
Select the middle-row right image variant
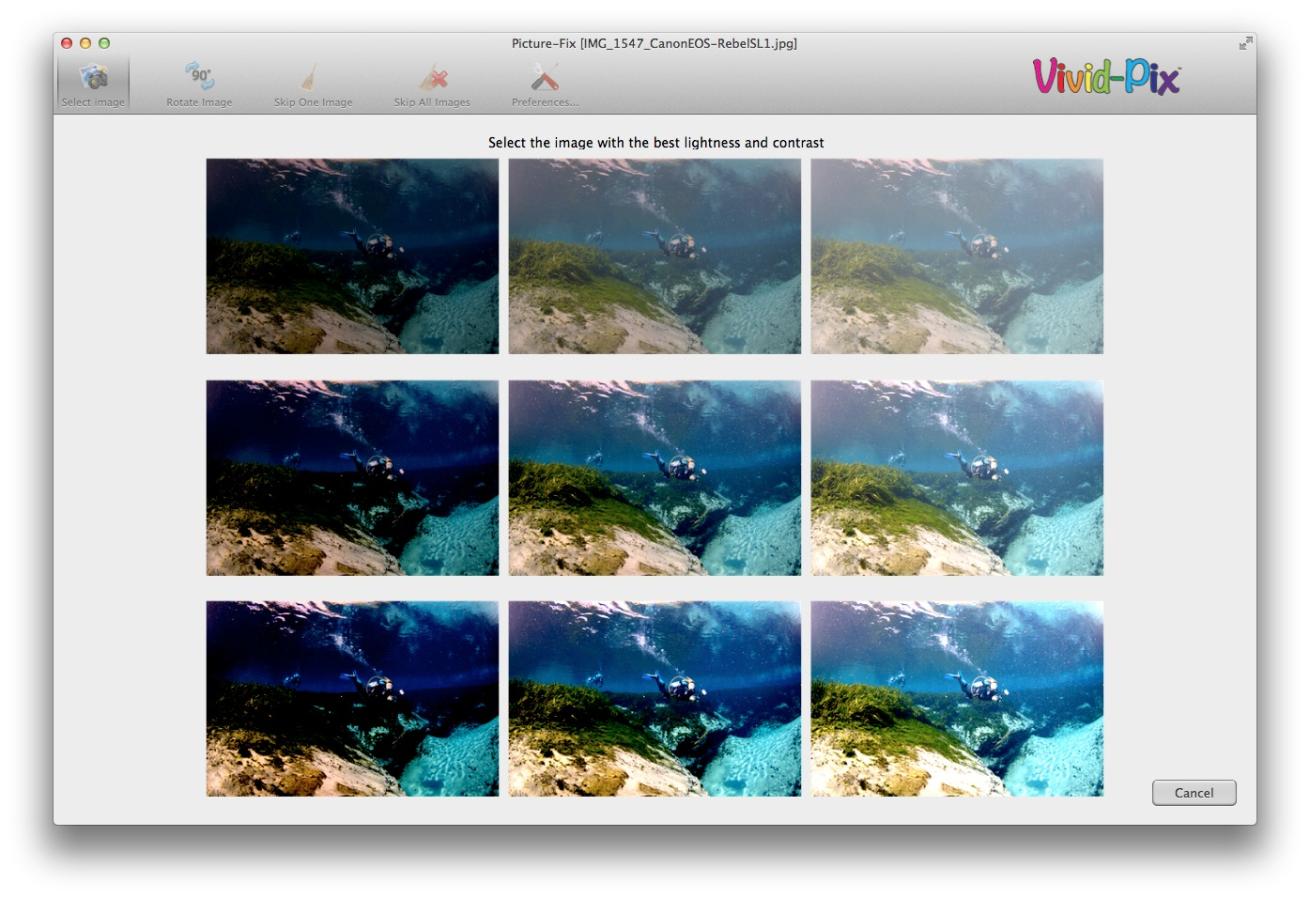(x=957, y=478)
